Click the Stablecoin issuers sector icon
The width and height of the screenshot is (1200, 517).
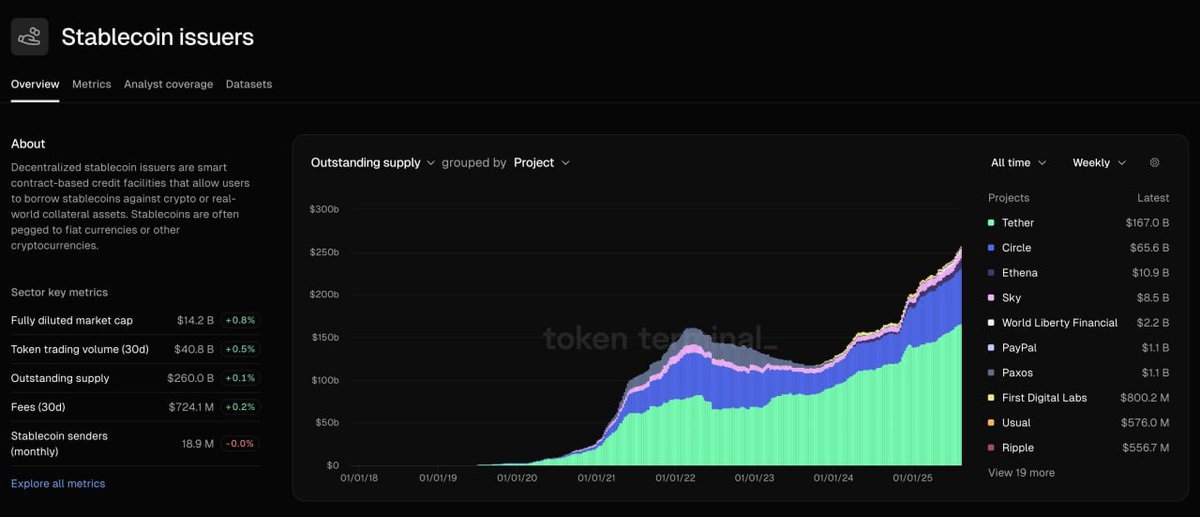(30, 37)
